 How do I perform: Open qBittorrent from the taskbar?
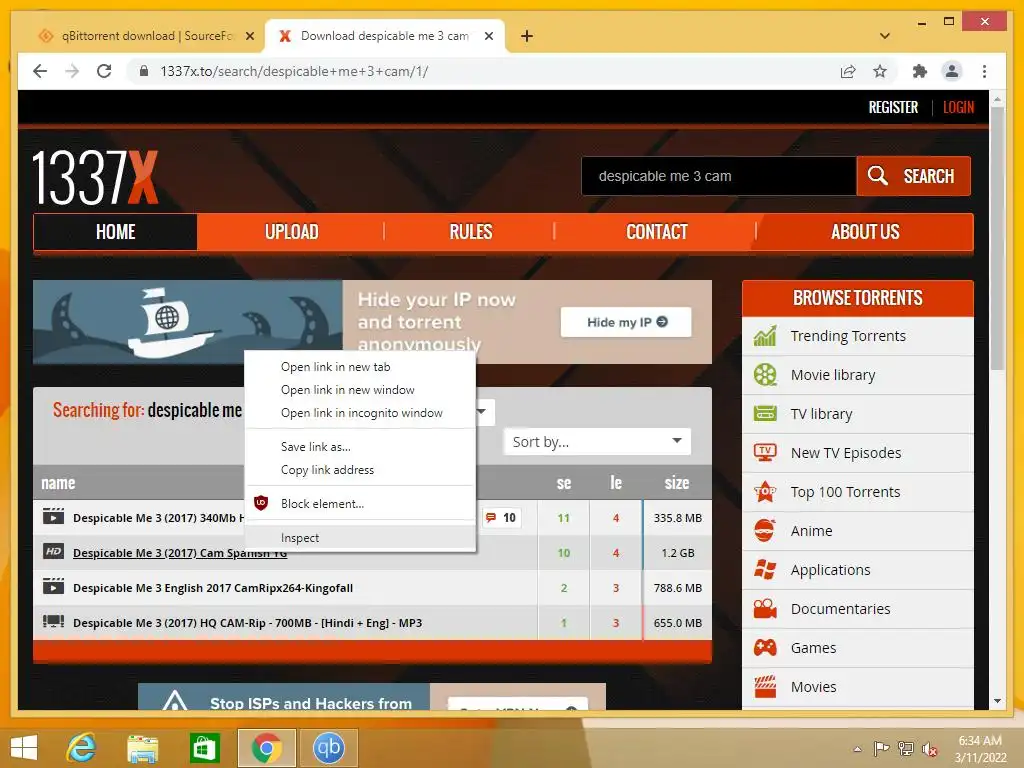point(328,748)
